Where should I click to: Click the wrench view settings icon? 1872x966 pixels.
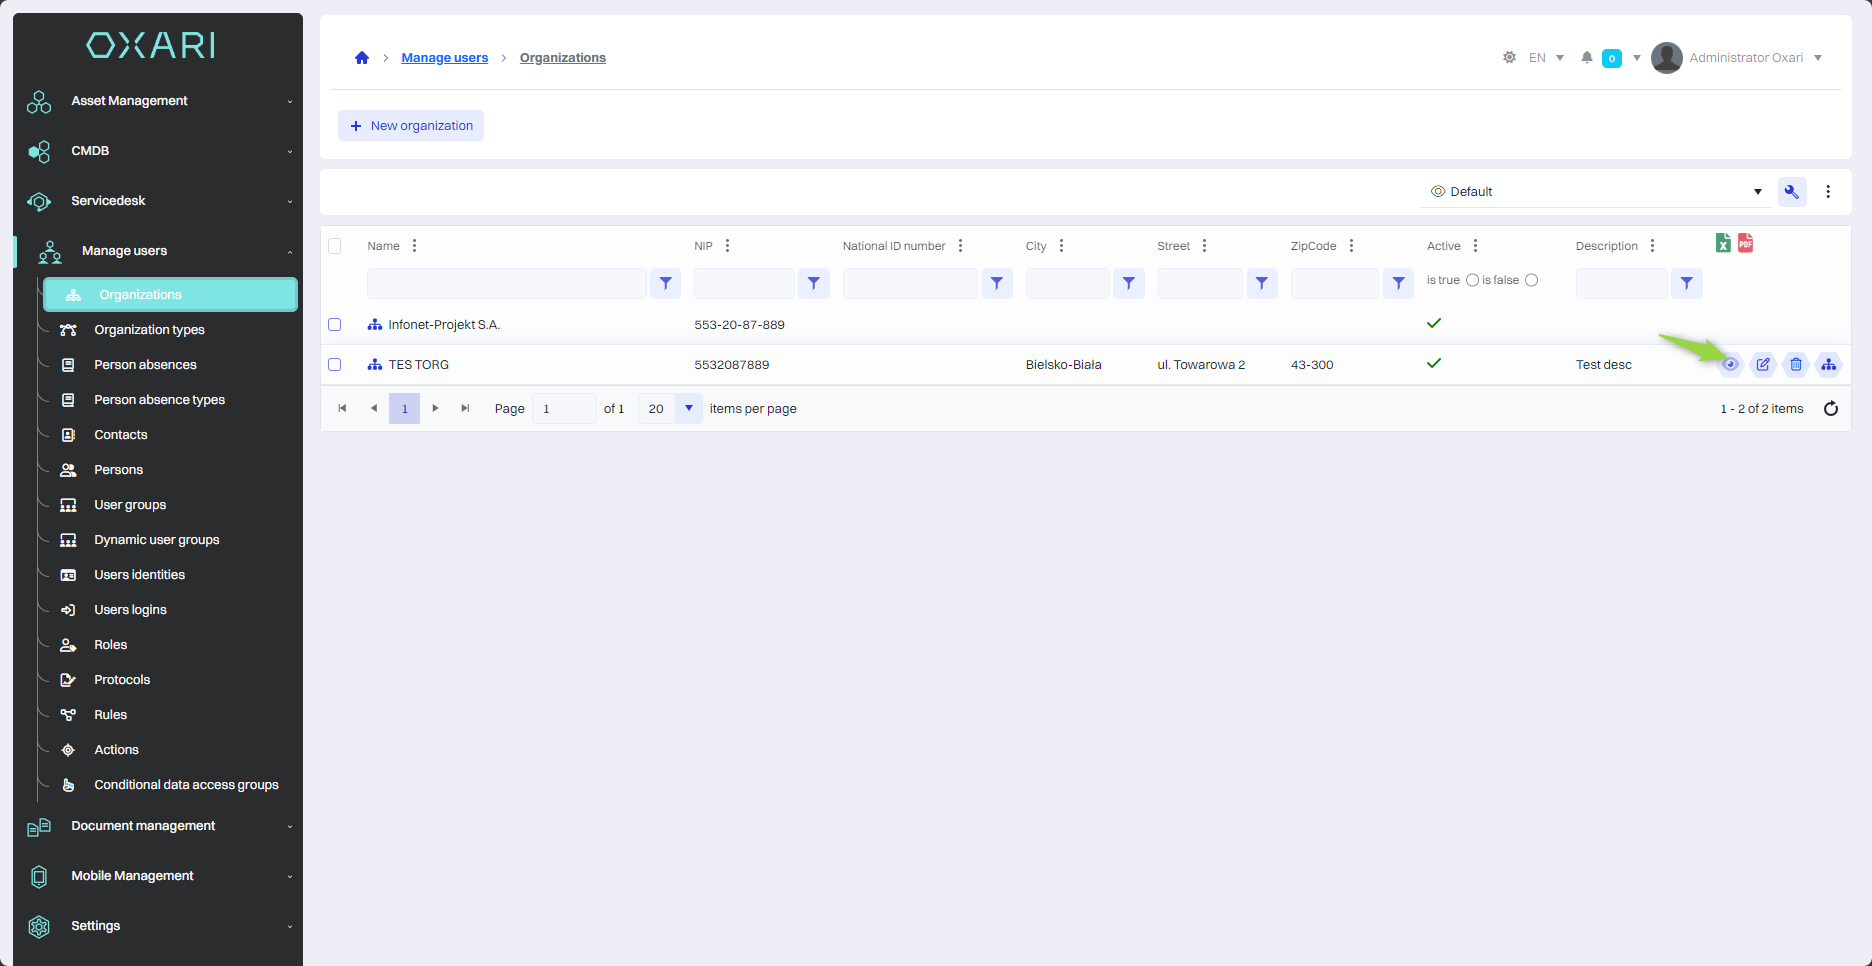1792,192
